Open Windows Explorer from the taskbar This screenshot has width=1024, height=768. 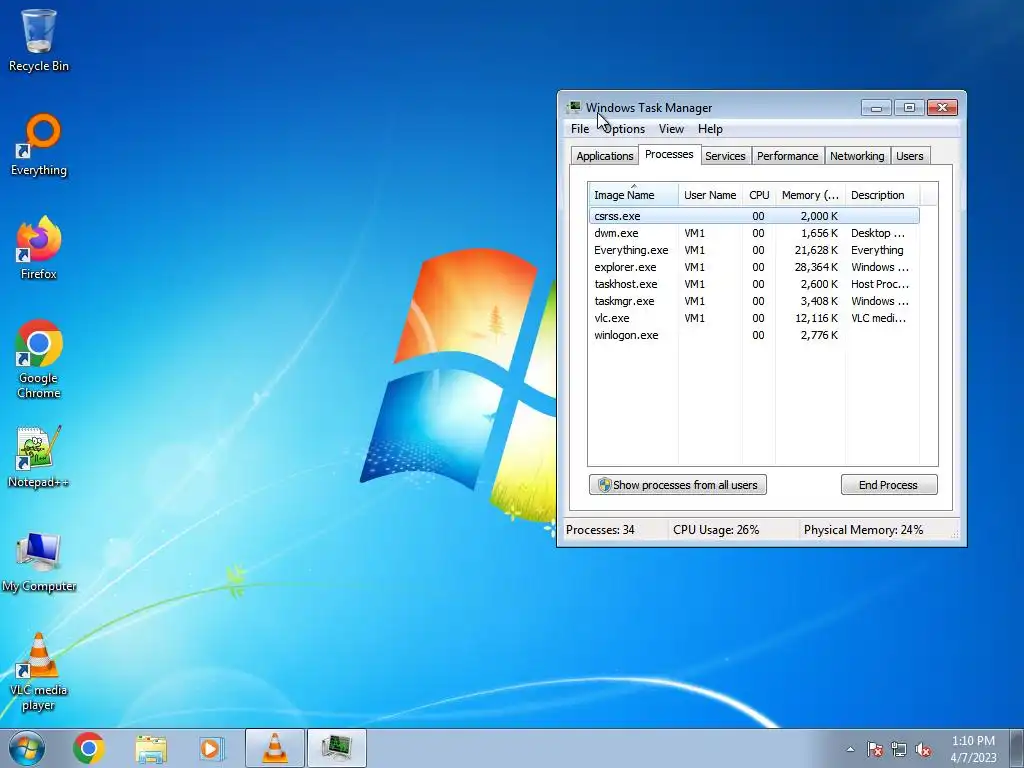pyautogui.click(x=151, y=748)
